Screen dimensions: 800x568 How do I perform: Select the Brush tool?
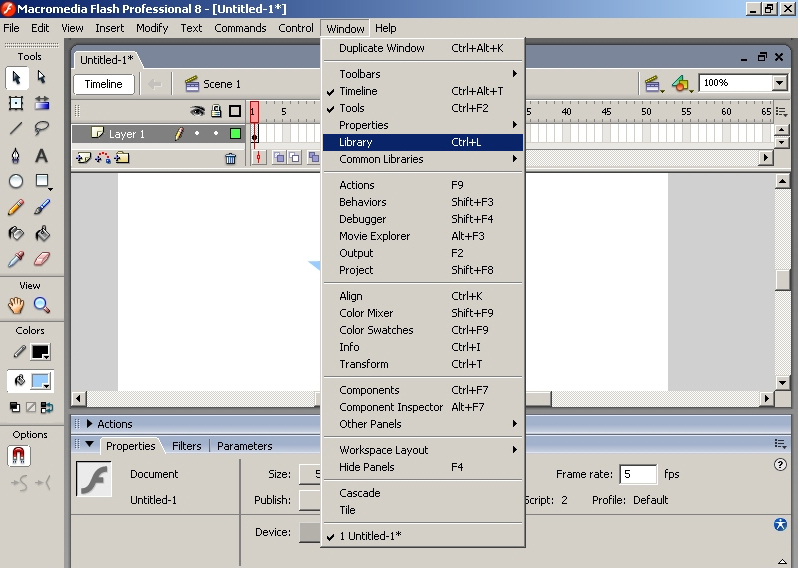42,207
